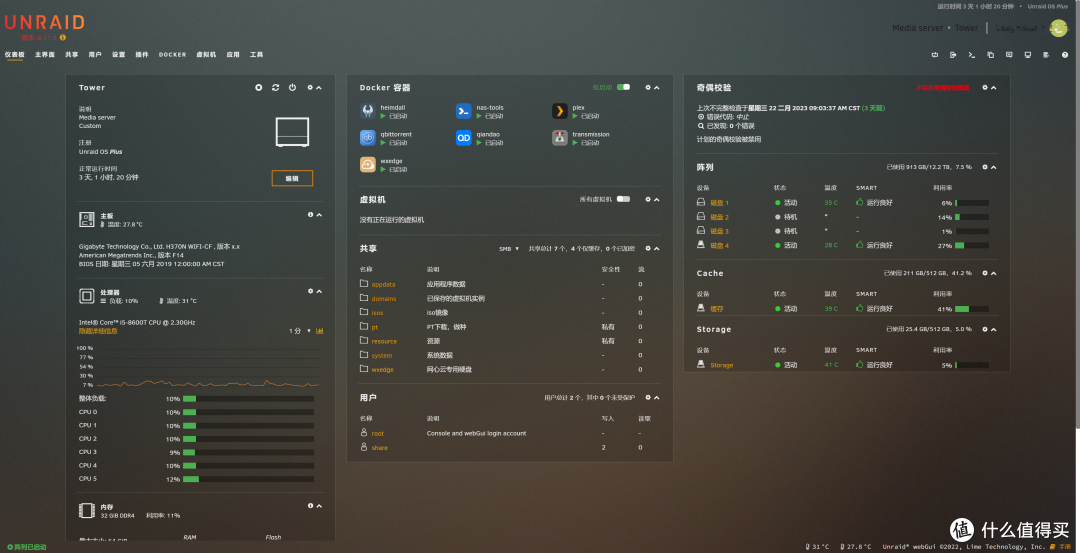Collapse the 奇偶校验 panel chevron
The width and height of the screenshot is (1080, 553).
pos(994,87)
